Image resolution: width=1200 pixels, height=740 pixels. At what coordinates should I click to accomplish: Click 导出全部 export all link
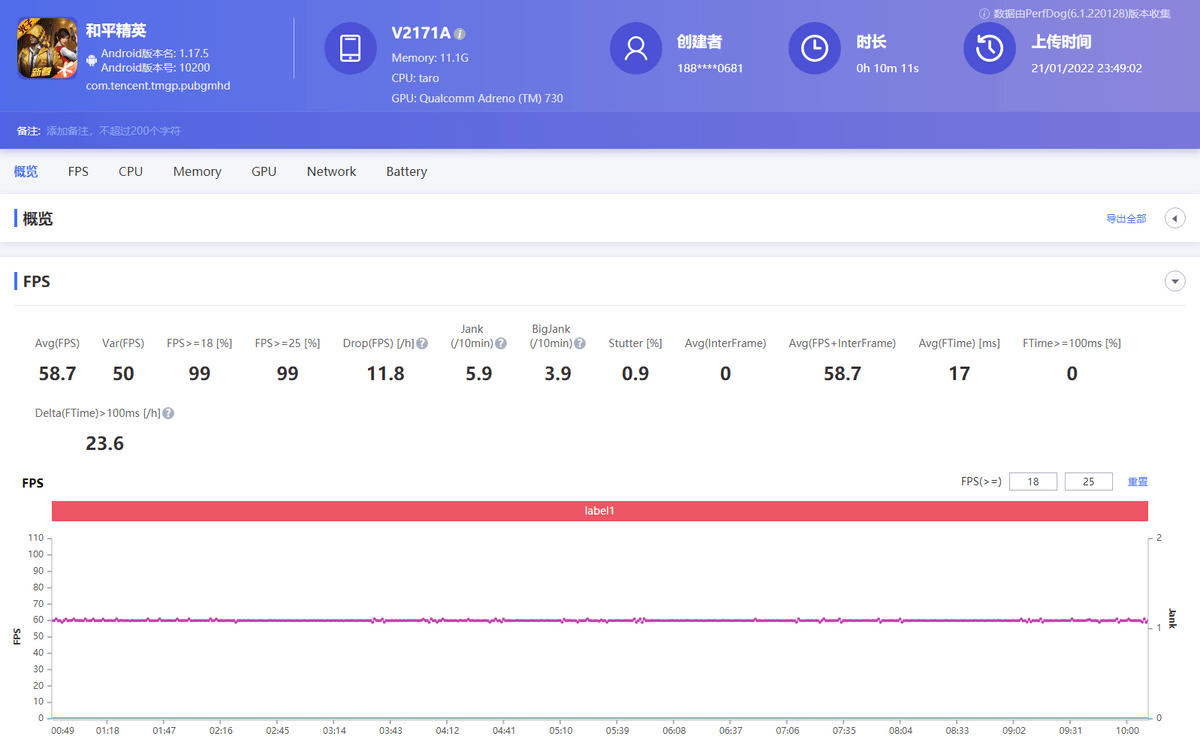[x=1126, y=219]
